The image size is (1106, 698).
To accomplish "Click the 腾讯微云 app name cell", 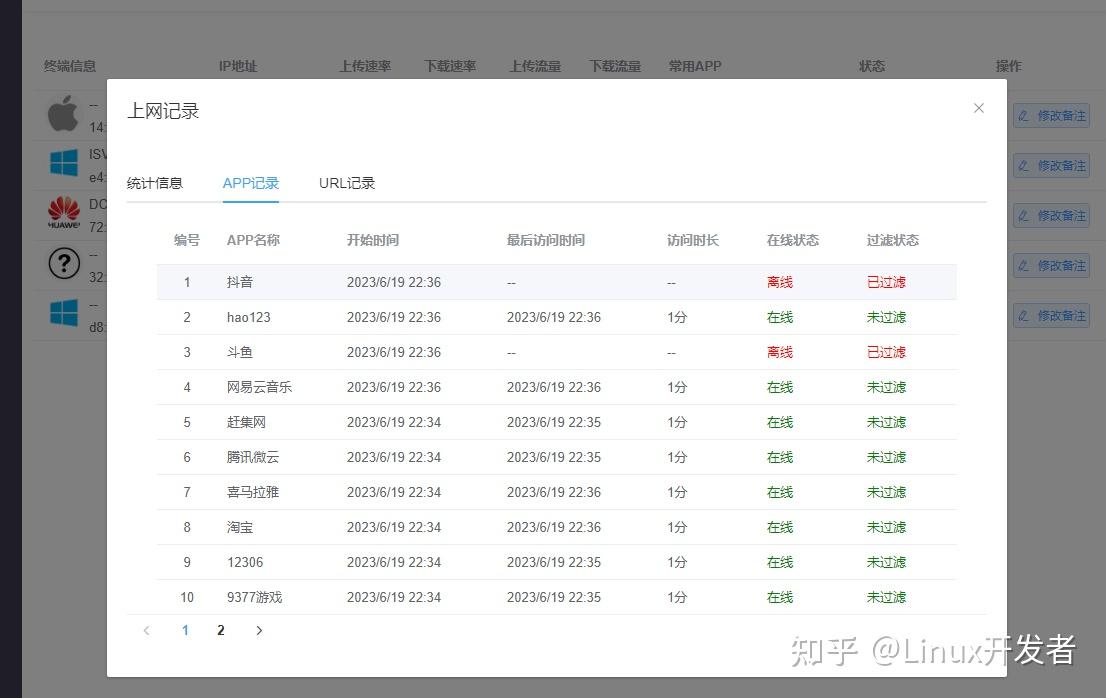I will point(253,457).
